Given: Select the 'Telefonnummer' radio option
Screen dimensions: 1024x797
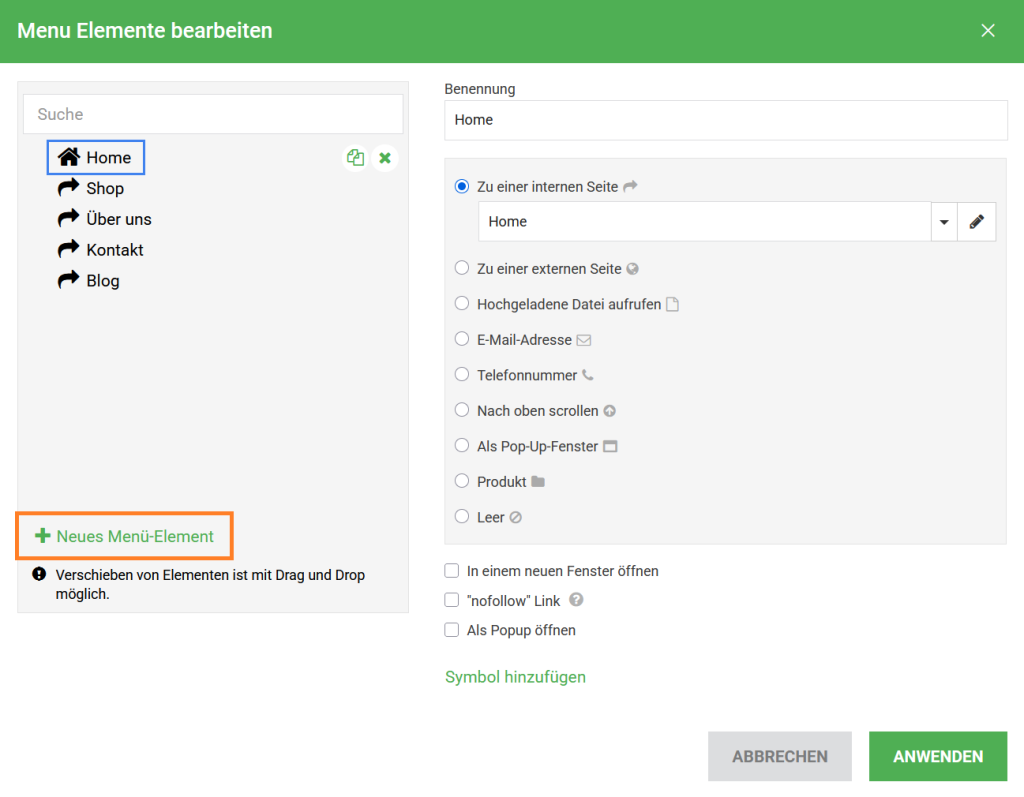Looking at the screenshot, I should click(x=461, y=374).
